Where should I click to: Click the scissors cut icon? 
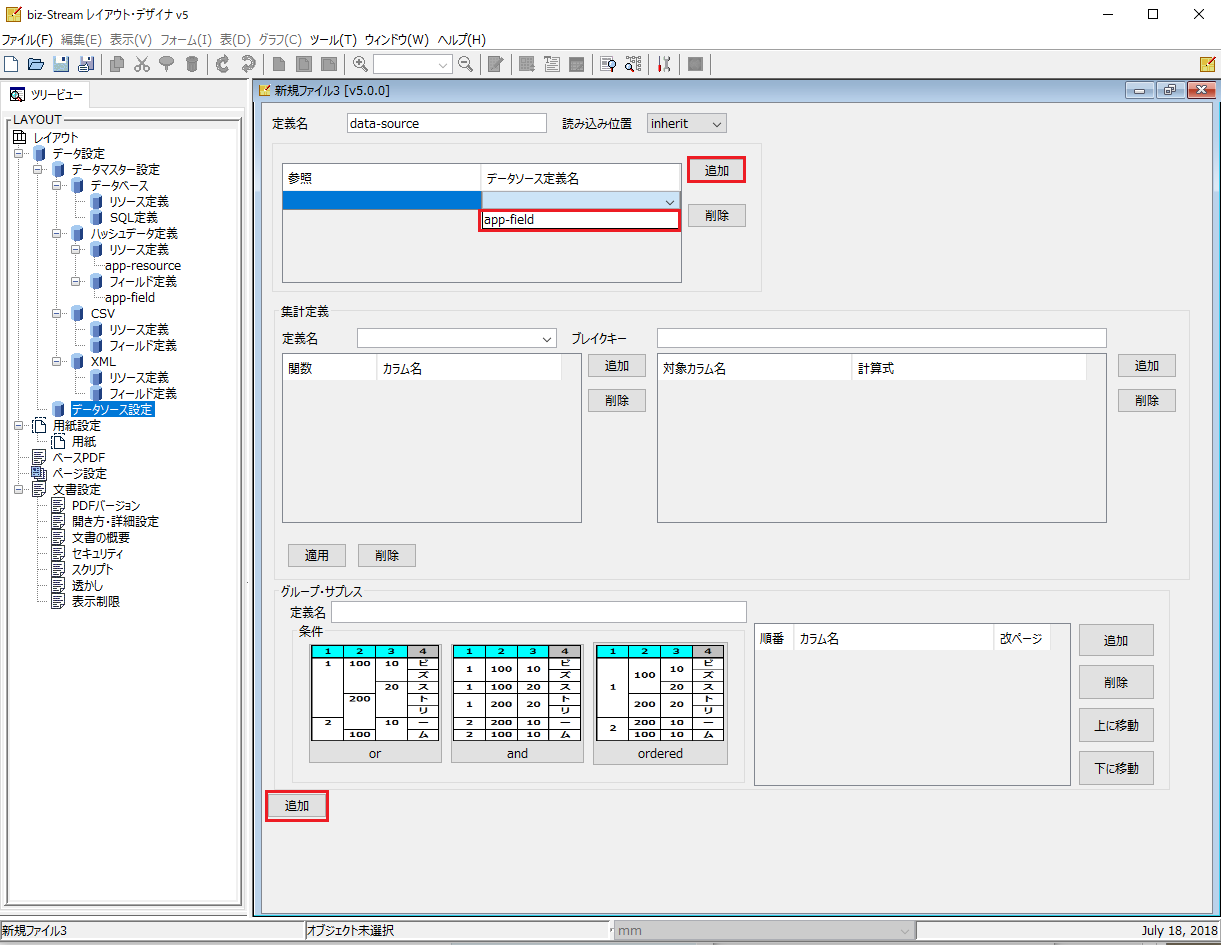142,64
